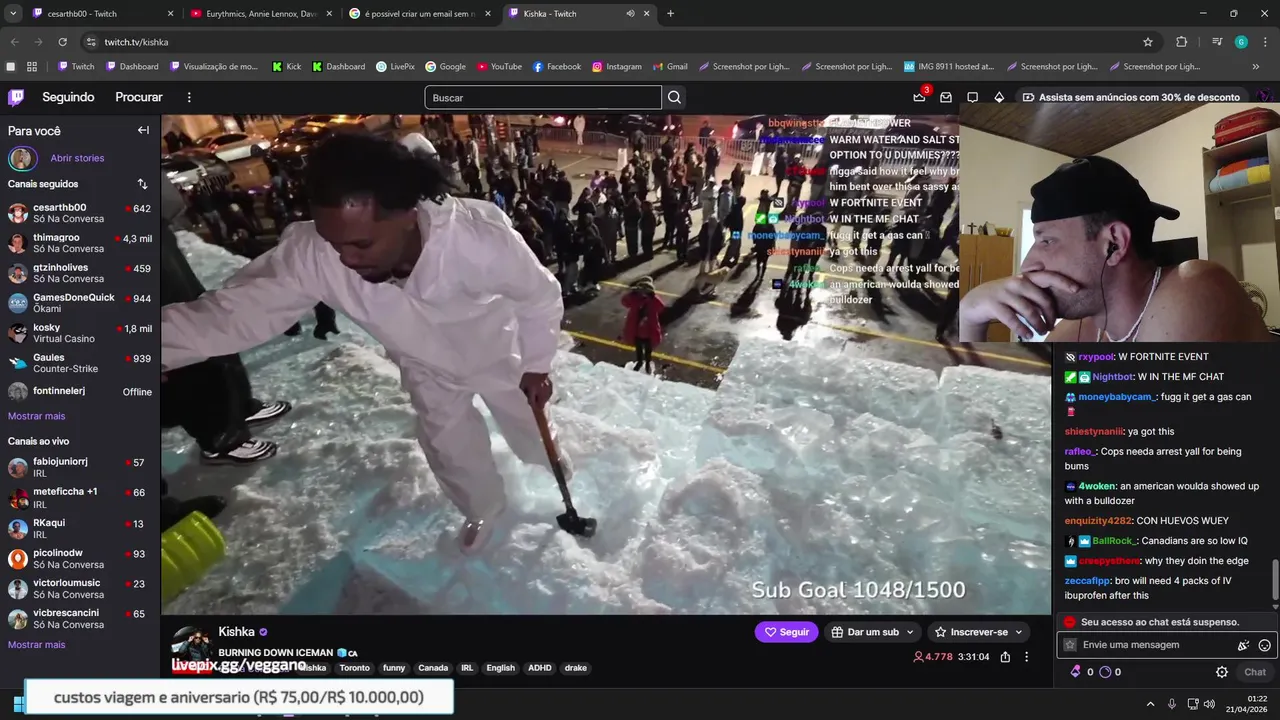Open the emote picker smiley icon
This screenshot has width=1280, height=720.
(1265, 646)
